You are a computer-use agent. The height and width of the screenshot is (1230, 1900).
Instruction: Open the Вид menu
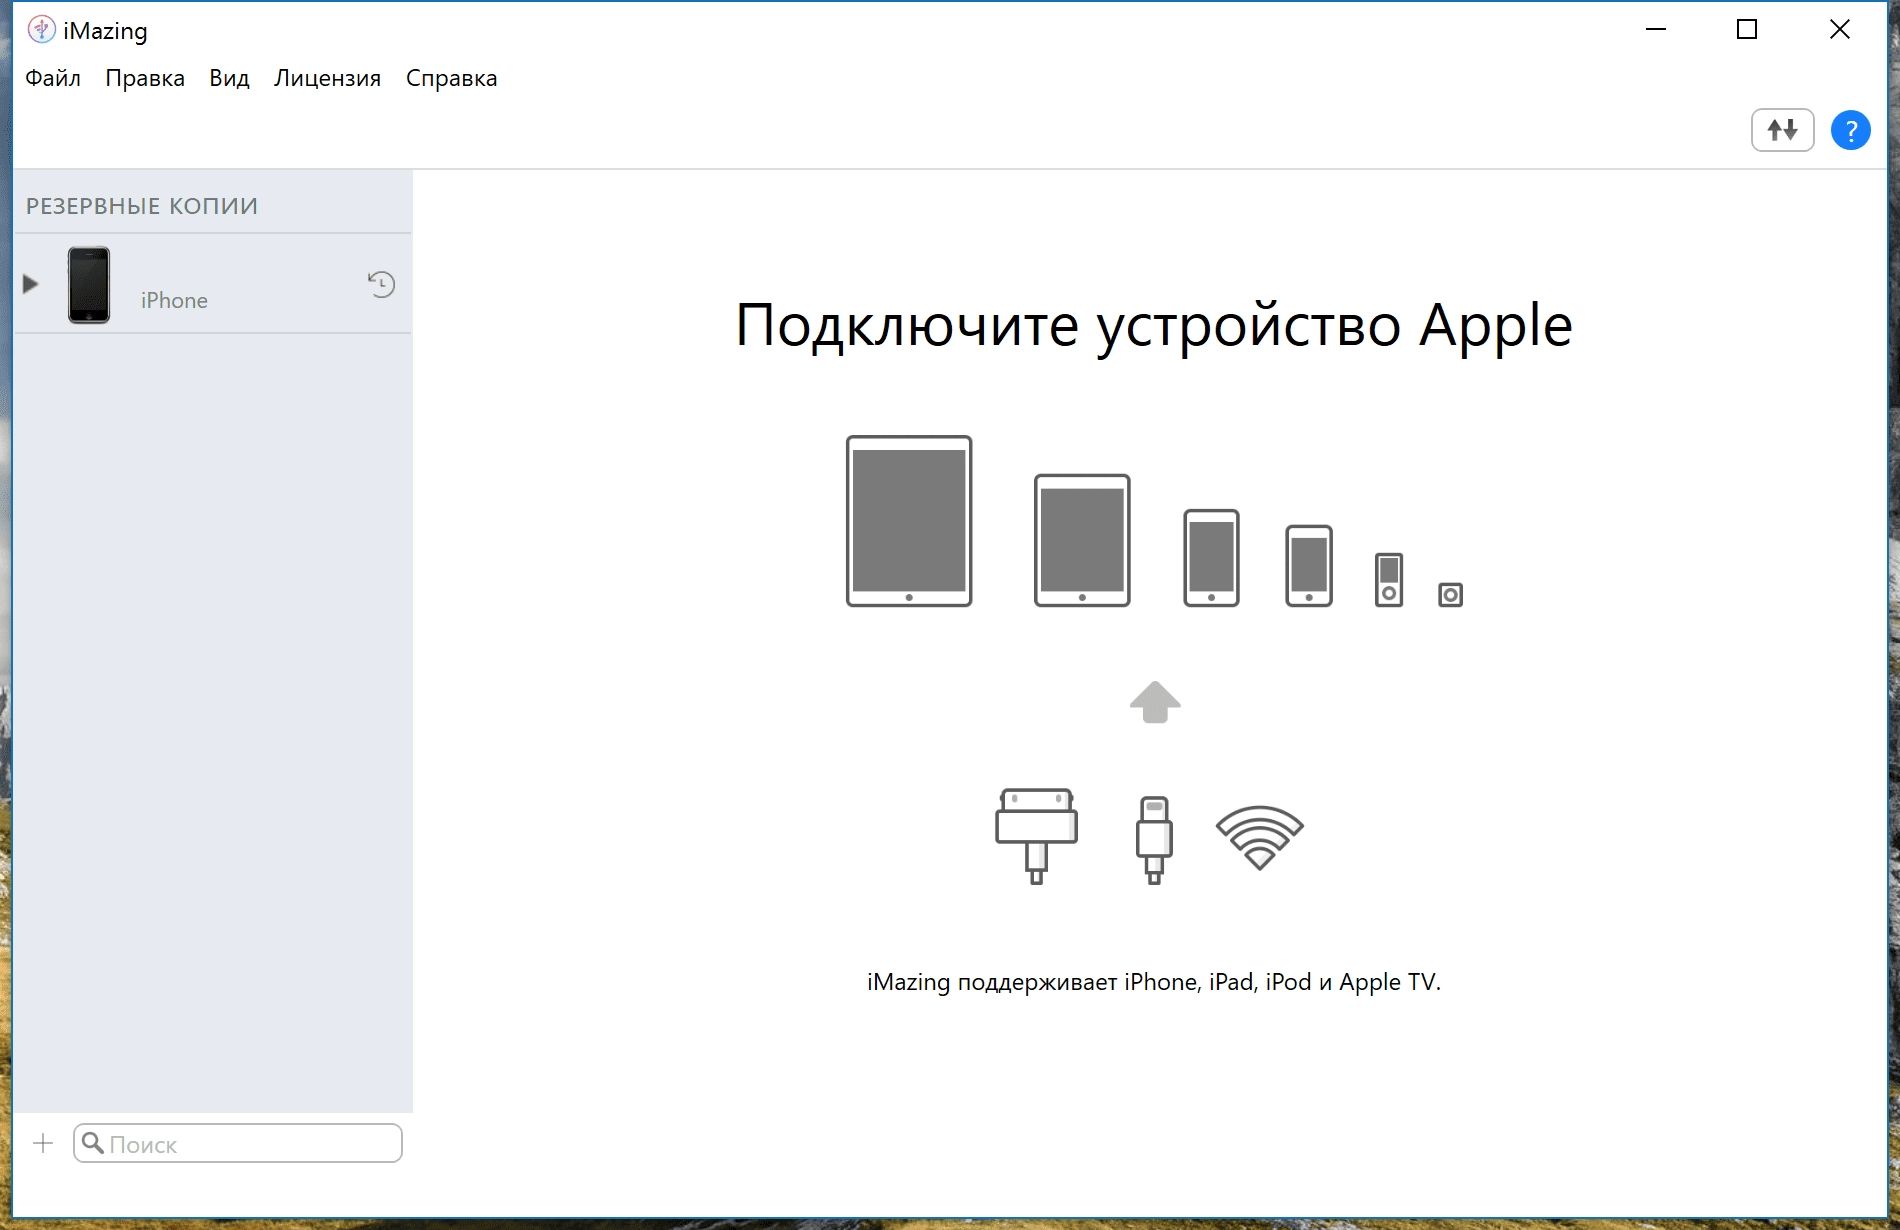(229, 78)
